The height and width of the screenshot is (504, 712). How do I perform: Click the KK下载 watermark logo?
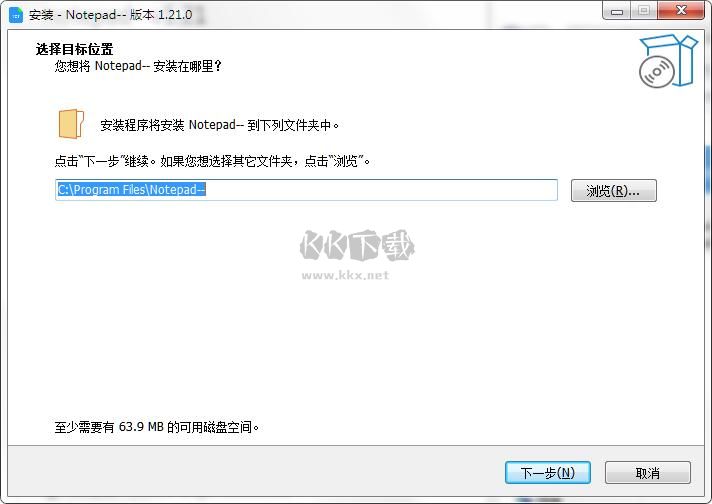coord(357,245)
